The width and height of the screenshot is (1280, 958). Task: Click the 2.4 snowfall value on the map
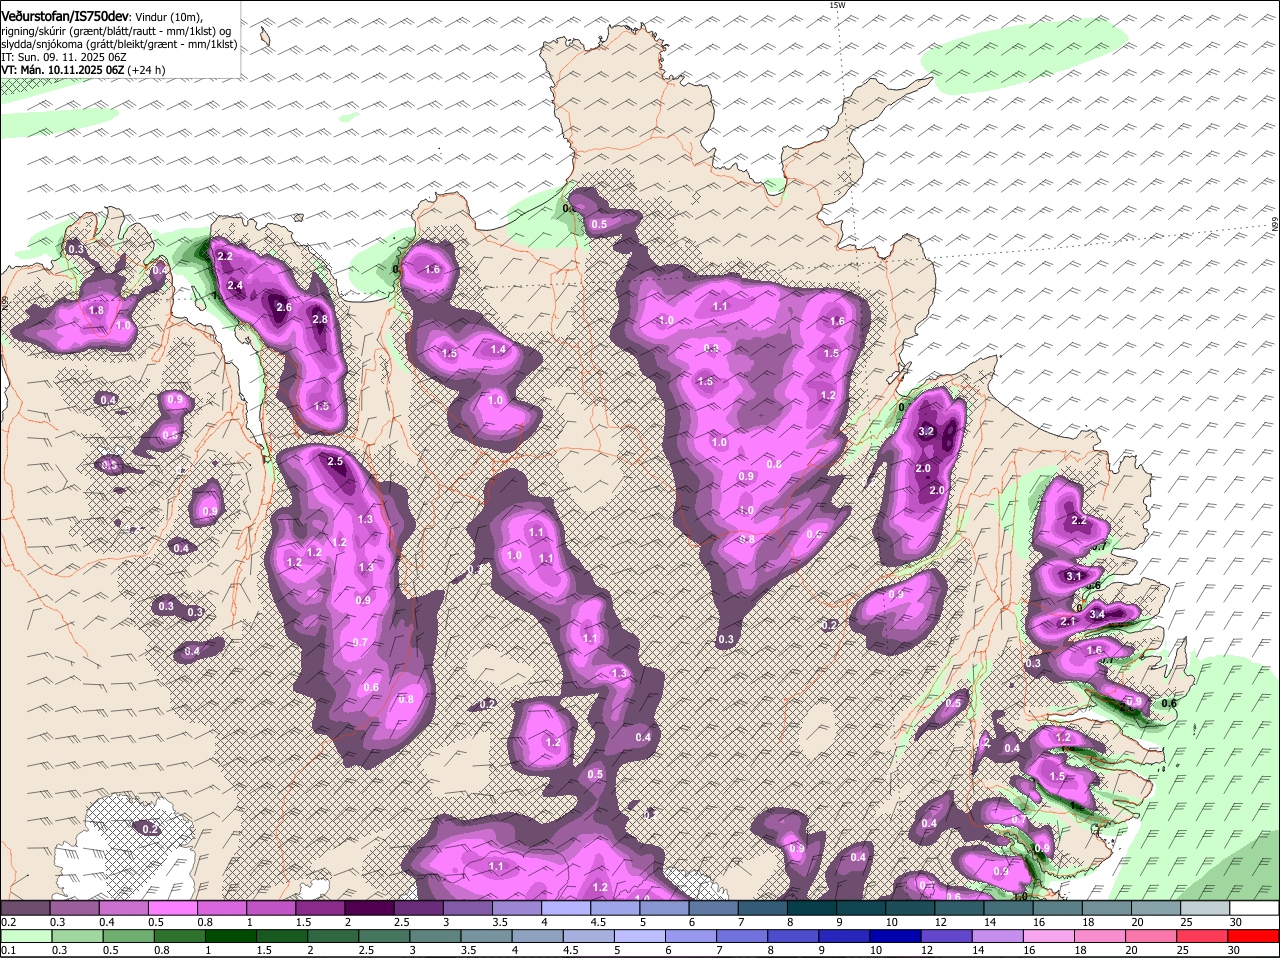click(x=235, y=286)
